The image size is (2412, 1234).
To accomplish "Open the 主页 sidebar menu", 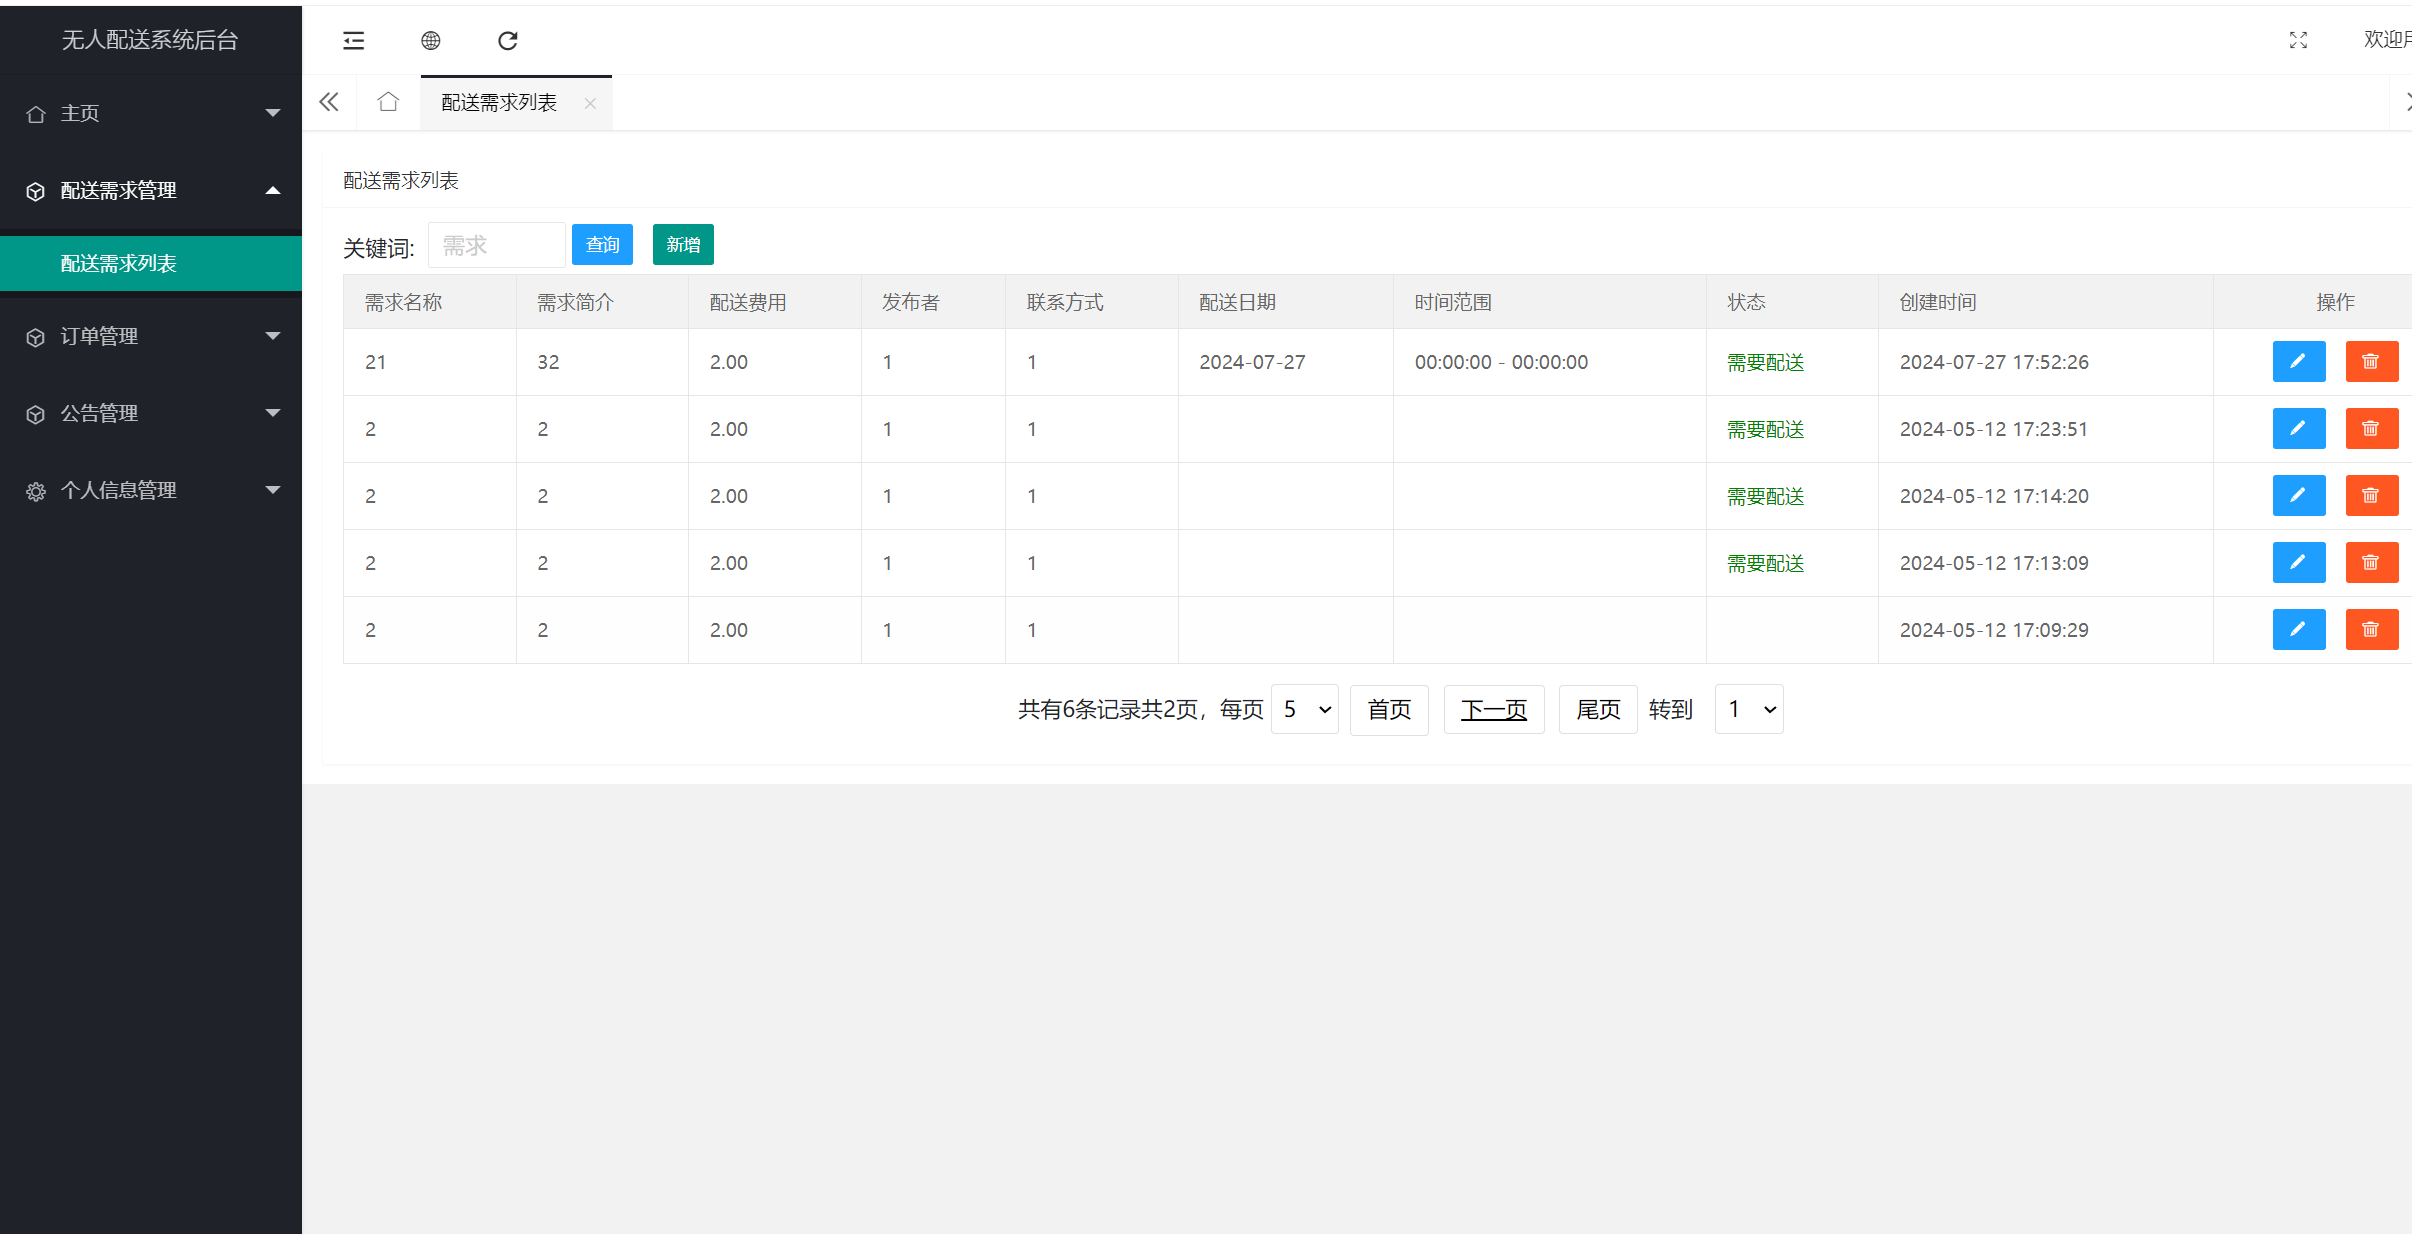I will click(150, 113).
